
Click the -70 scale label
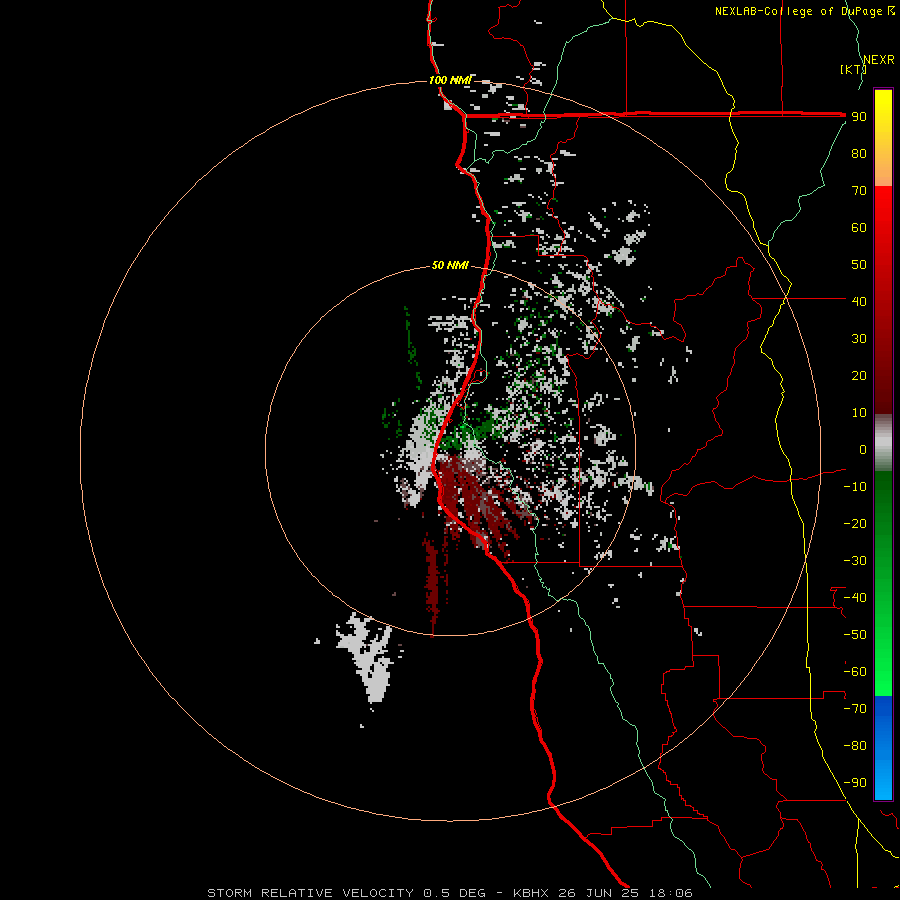tap(855, 708)
